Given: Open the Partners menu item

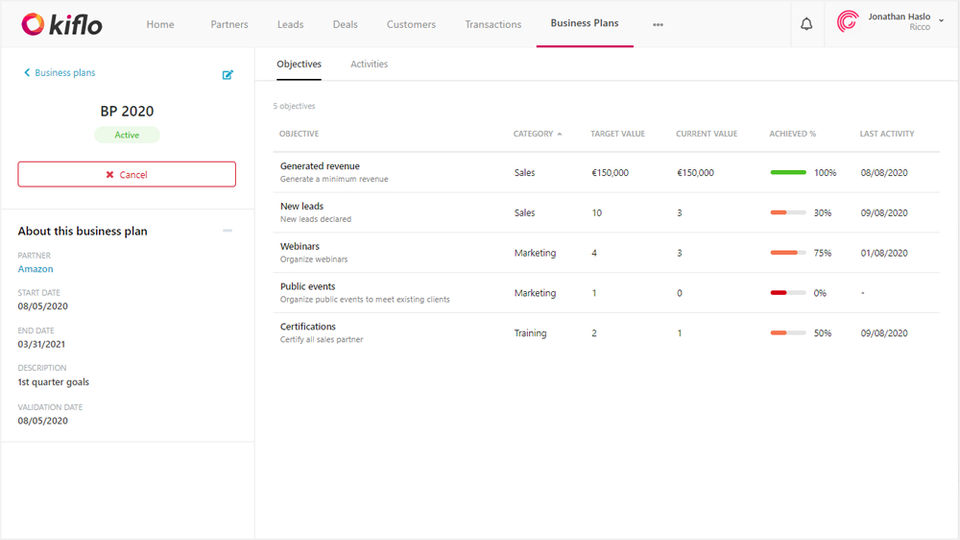Looking at the screenshot, I should pos(229,24).
